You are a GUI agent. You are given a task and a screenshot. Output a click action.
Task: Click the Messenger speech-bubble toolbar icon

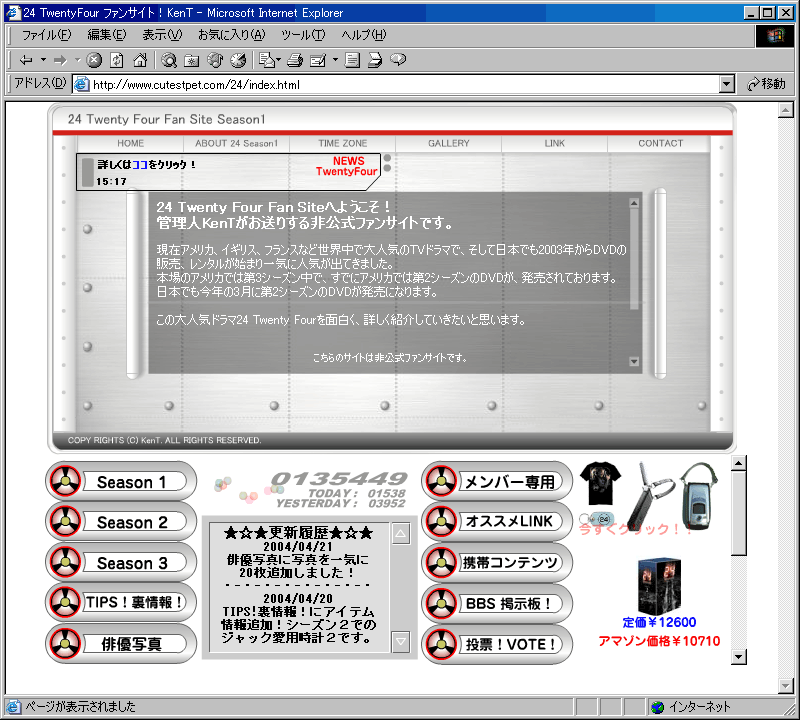pyautogui.click(x=398, y=60)
